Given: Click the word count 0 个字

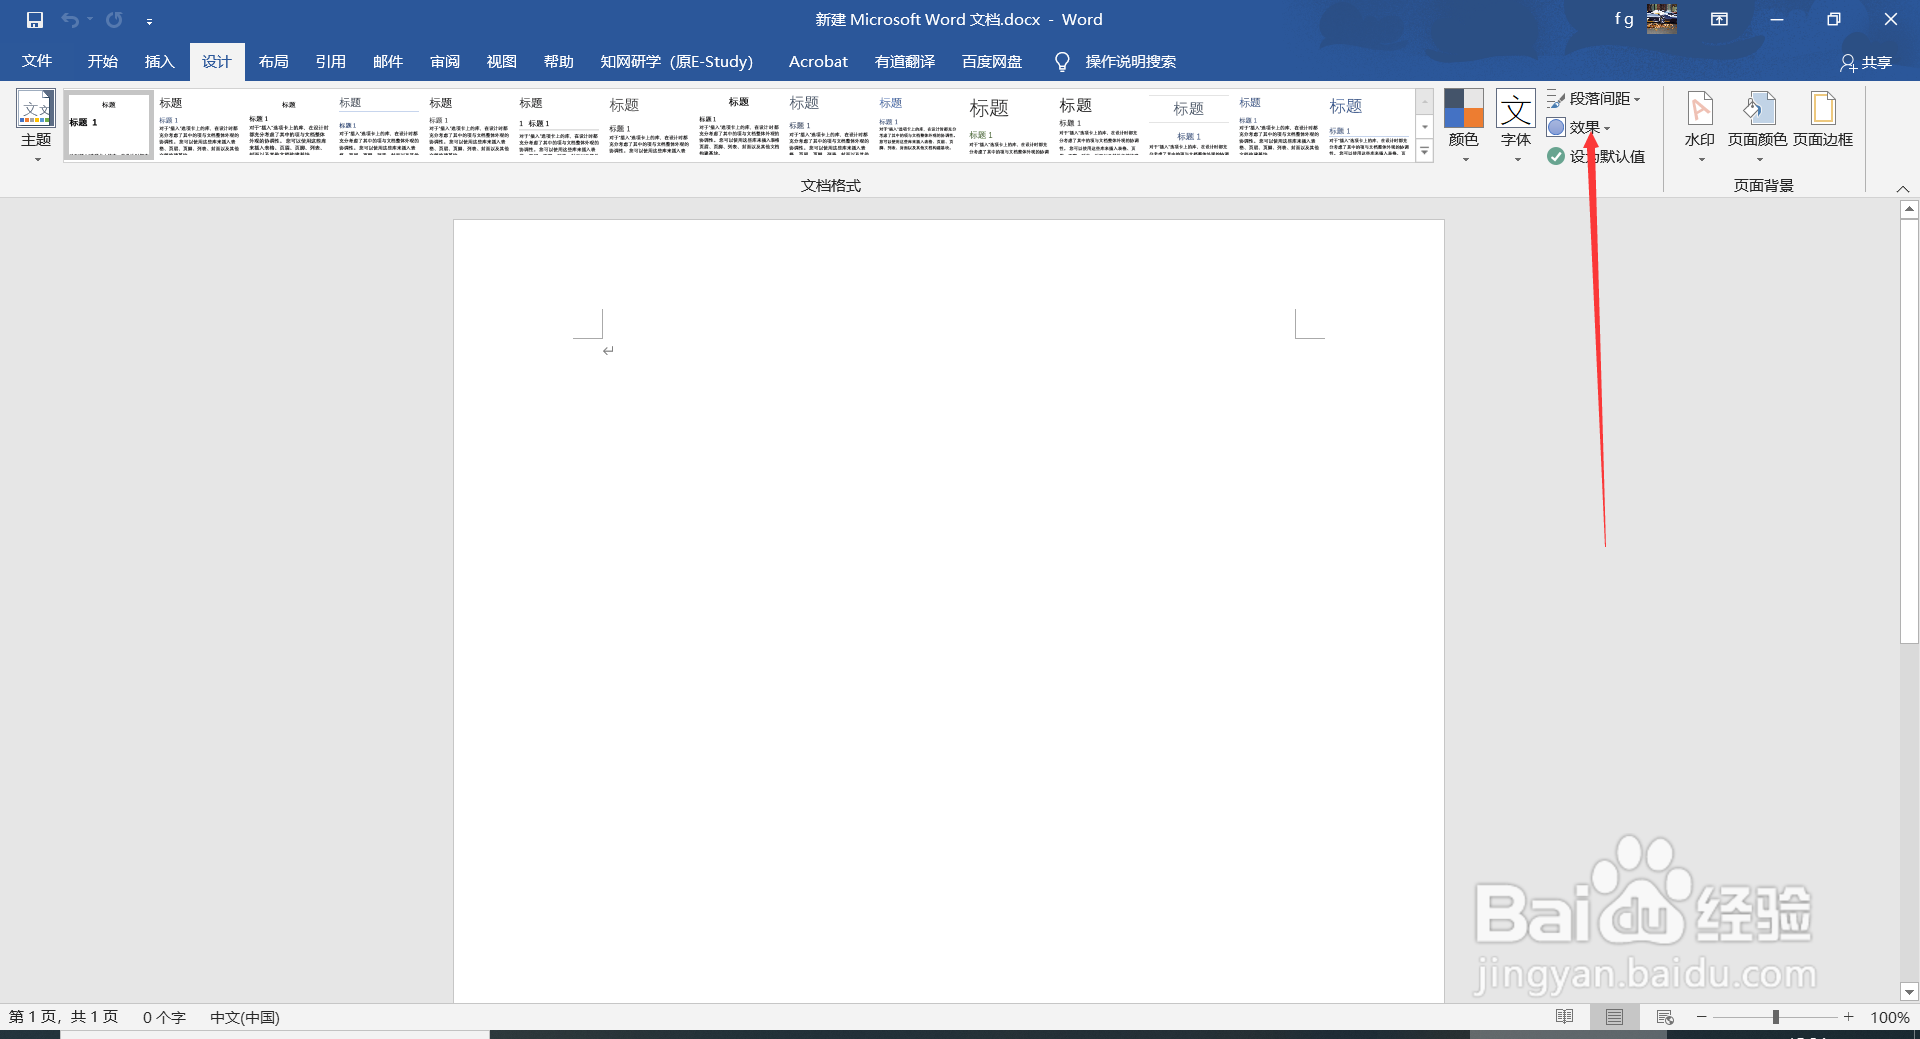Looking at the screenshot, I should [164, 1017].
